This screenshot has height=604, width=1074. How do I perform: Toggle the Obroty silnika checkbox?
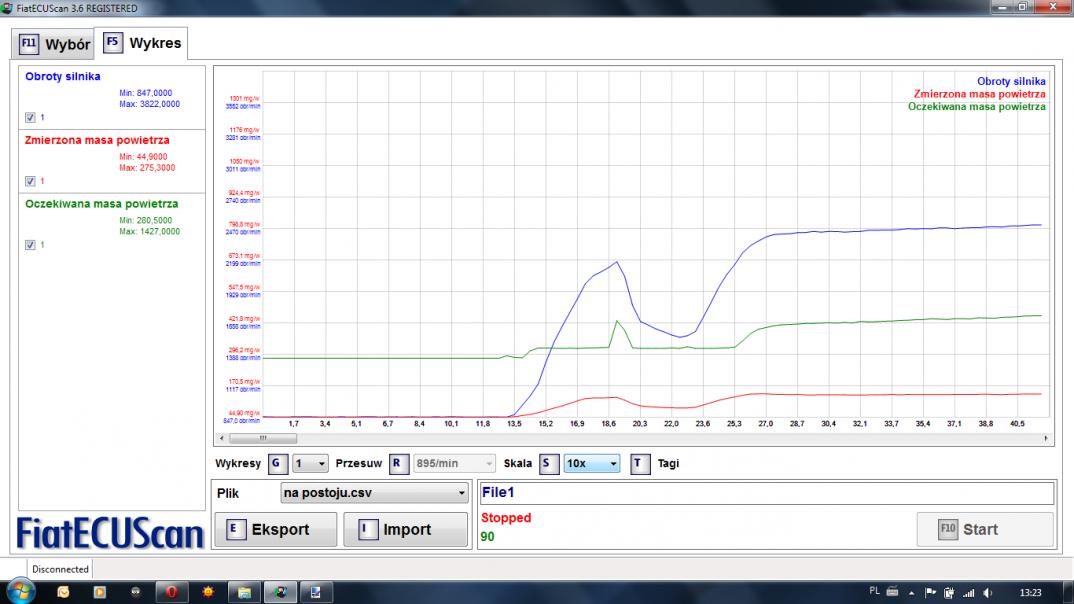pyautogui.click(x=30, y=118)
